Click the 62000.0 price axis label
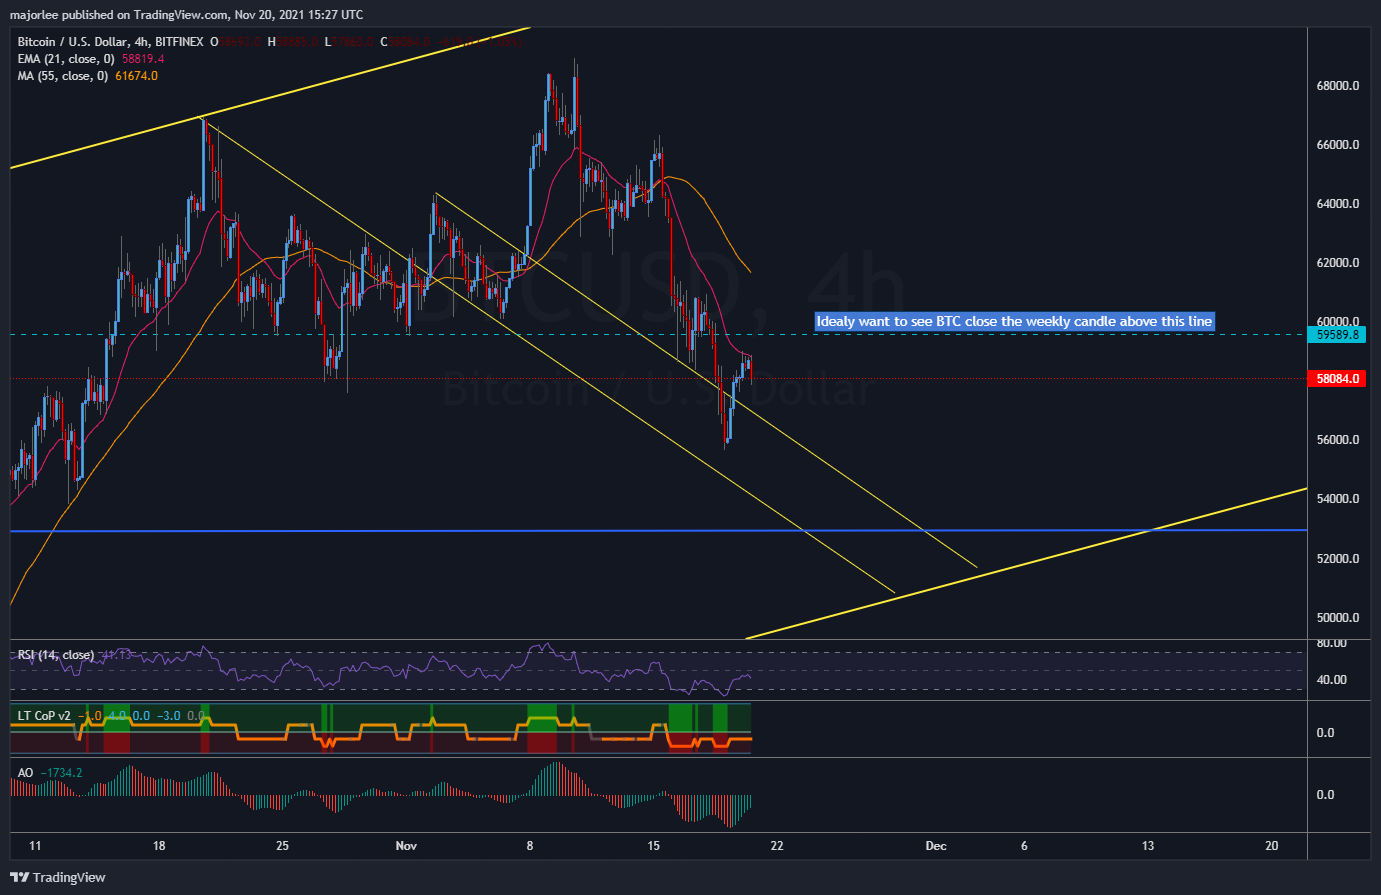Image resolution: width=1381 pixels, height=895 pixels. coord(1338,263)
